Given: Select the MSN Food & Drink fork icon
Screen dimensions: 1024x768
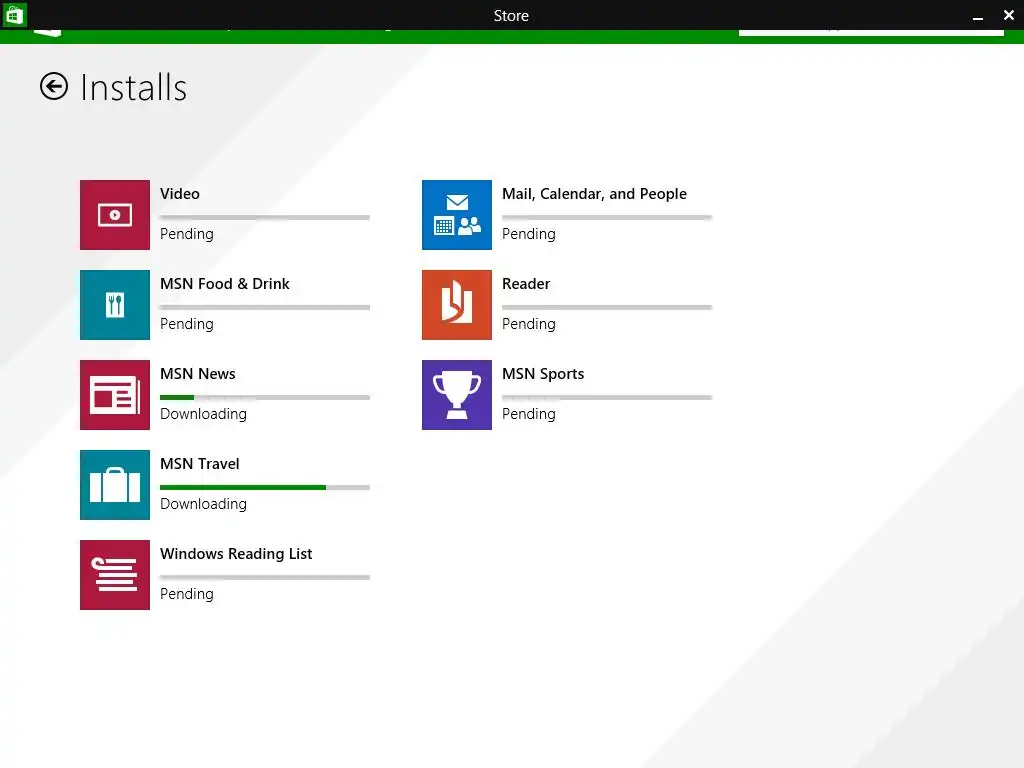Looking at the screenshot, I should pyautogui.click(x=115, y=305).
